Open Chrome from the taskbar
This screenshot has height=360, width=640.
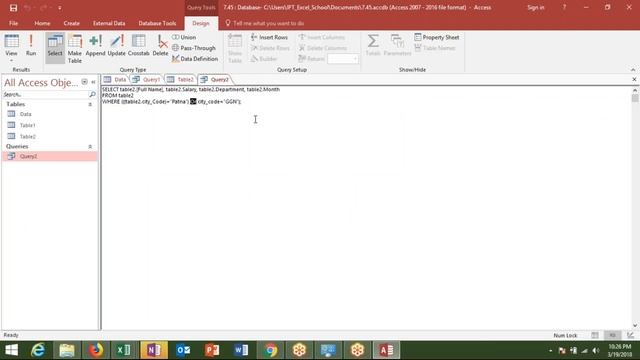pos(270,350)
